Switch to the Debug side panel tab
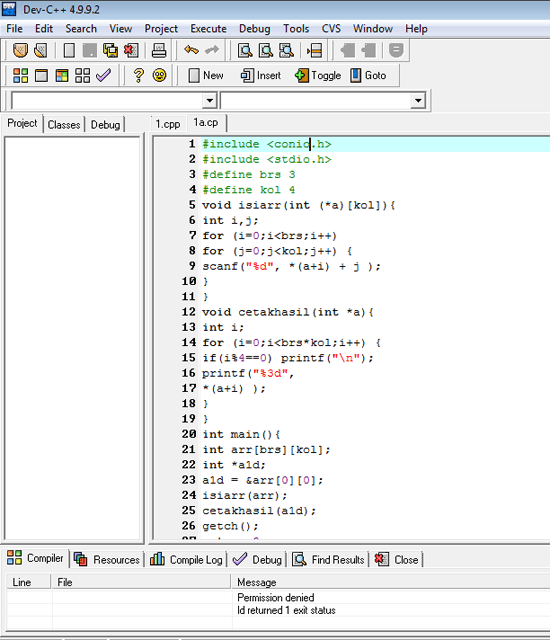Image resolution: width=550 pixels, height=640 pixels. click(105, 124)
